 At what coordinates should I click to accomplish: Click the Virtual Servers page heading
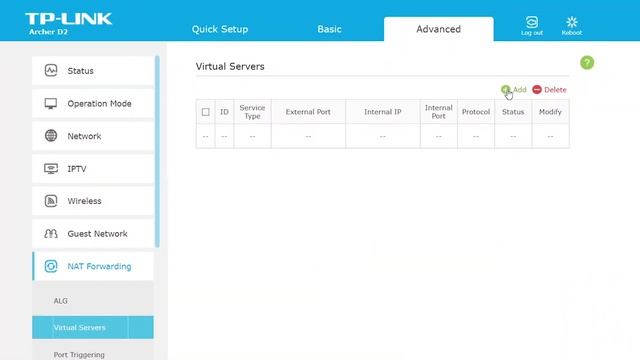coord(230,67)
